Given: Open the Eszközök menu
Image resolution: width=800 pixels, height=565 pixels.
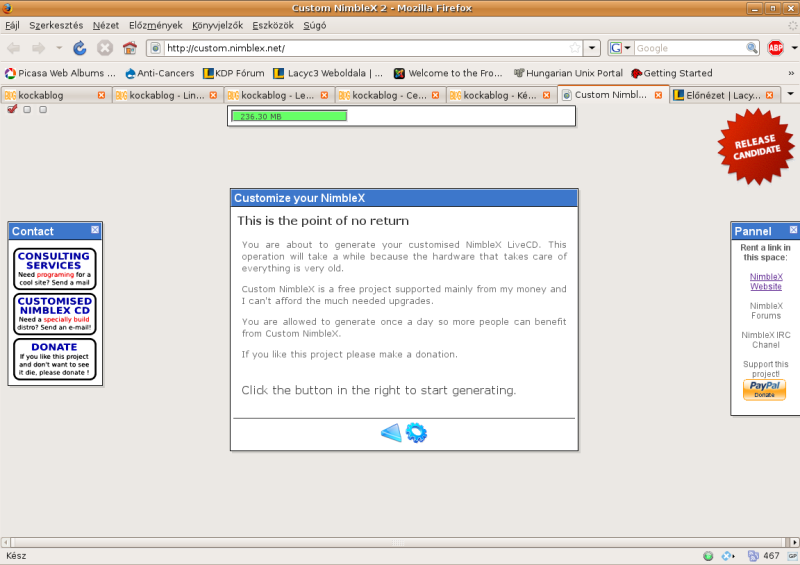Looking at the screenshot, I should (x=273, y=26).
